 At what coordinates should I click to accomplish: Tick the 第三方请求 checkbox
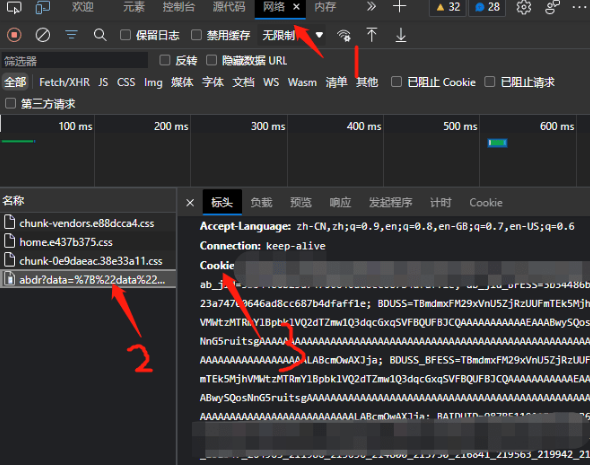pos(10,103)
